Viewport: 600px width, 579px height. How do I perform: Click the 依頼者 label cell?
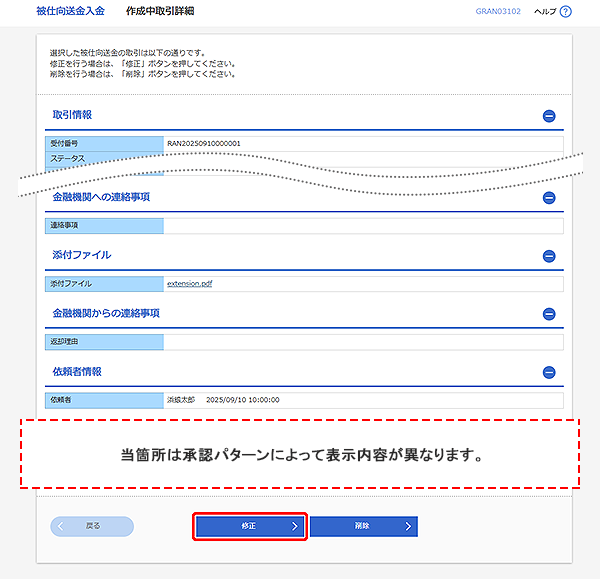104,400
